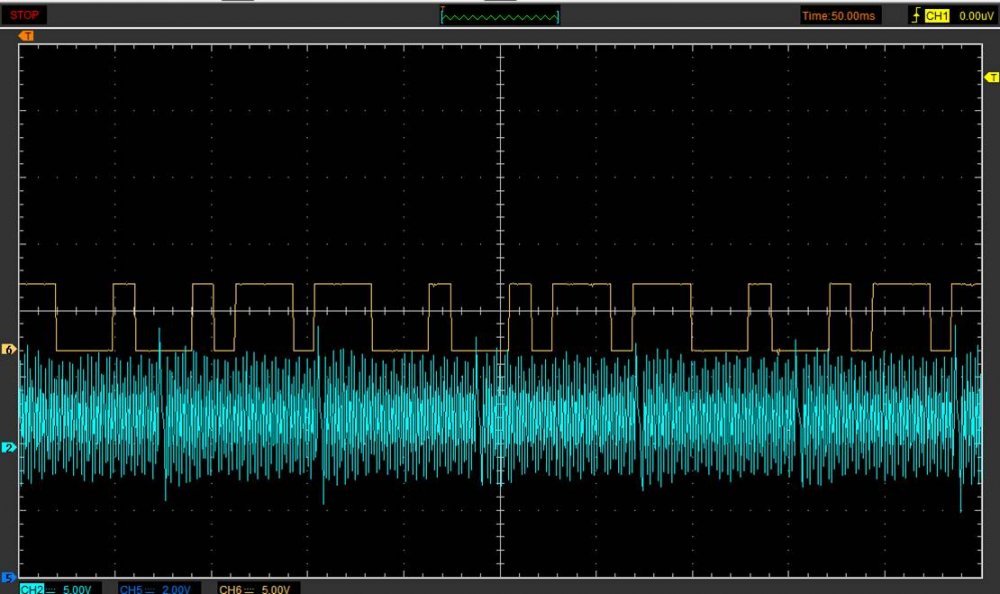Open the CH2 5.00V scale setting
The image size is (1000, 594).
coord(77,589)
